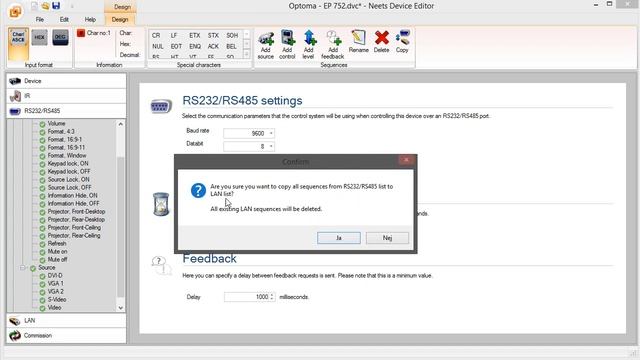
Task: Select the Refresh tree item
Action: click(x=57, y=243)
